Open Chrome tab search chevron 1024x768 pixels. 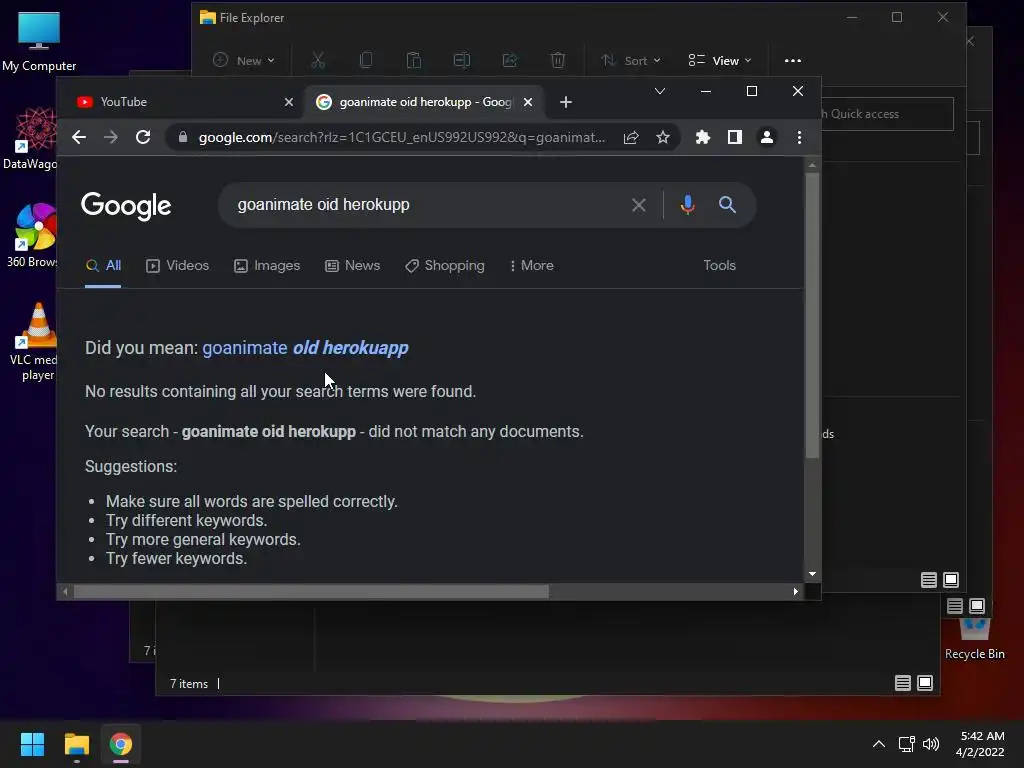pos(660,91)
